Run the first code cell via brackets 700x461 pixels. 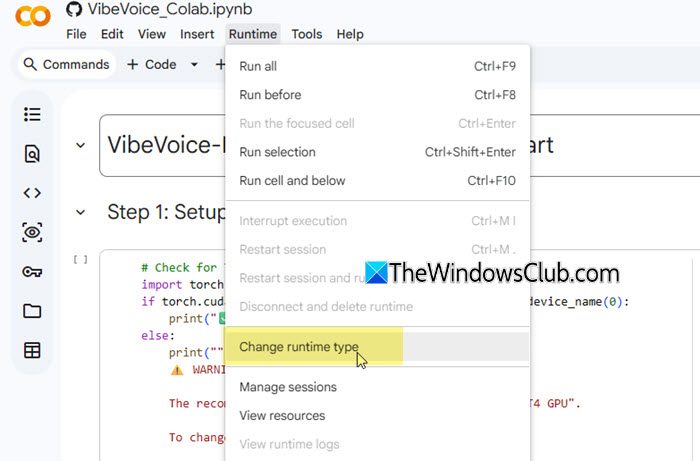80,260
